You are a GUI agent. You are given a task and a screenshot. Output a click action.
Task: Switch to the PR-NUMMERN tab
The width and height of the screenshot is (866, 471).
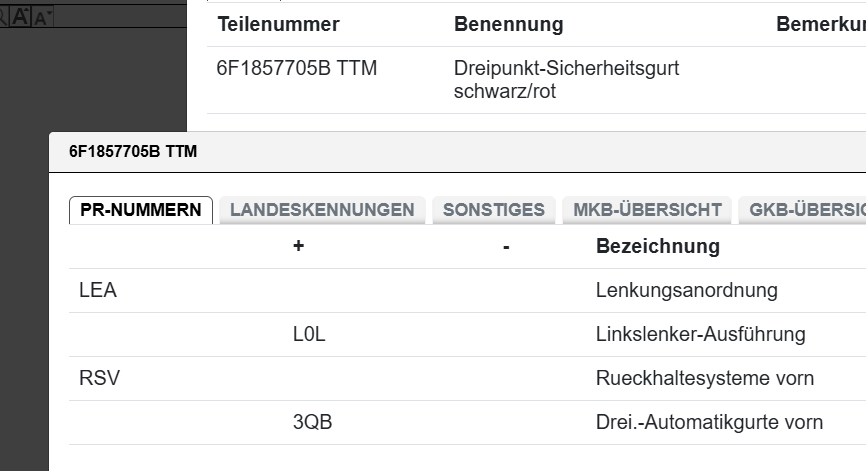(x=141, y=210)
